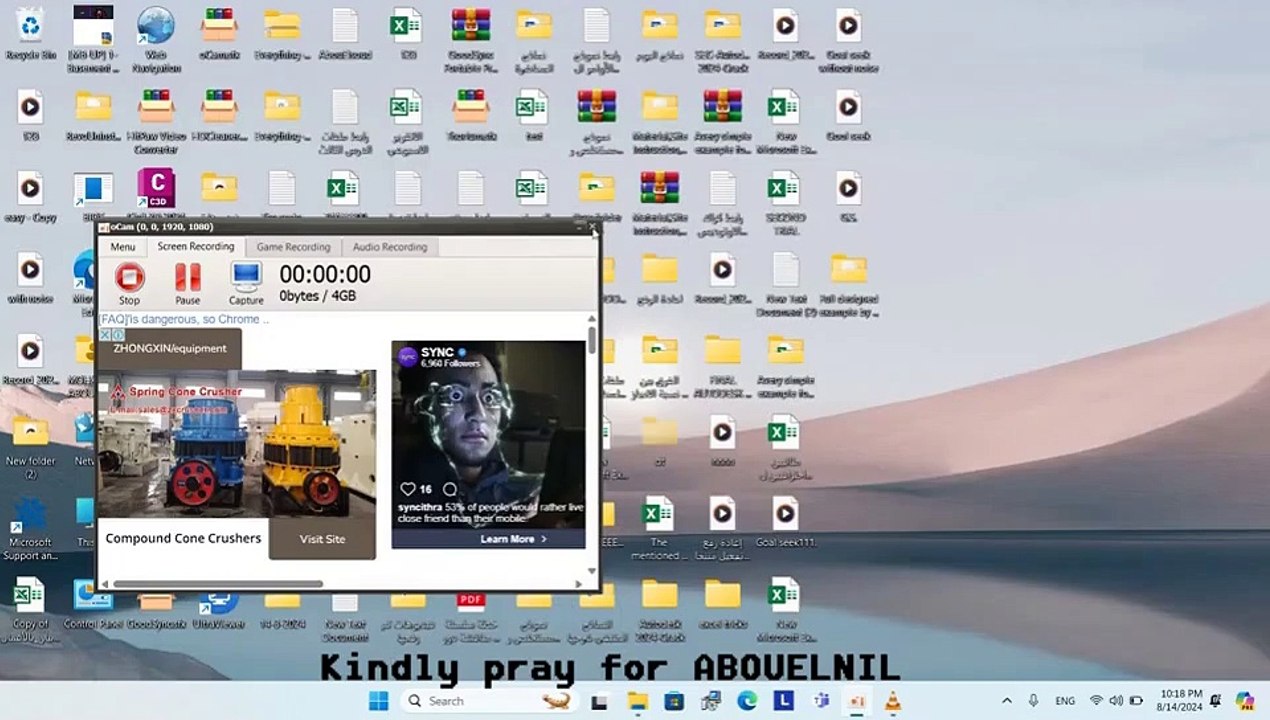Select the PDF file icon on desktop

coord(470,603)
